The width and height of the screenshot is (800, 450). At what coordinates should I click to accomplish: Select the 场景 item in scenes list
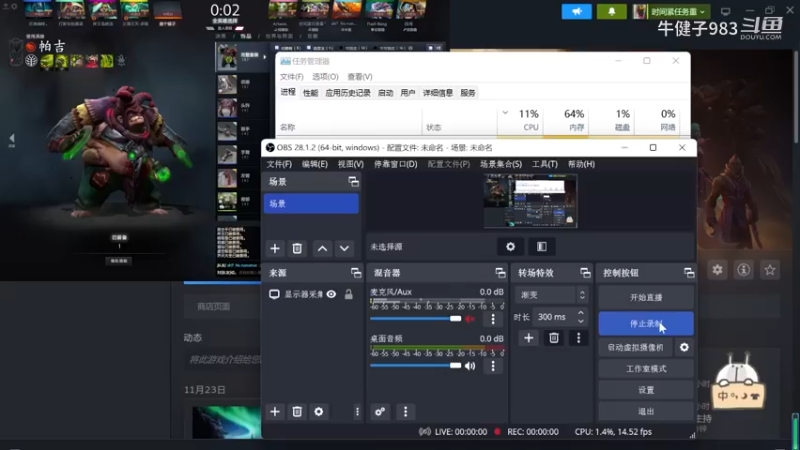tap(311, 204)
